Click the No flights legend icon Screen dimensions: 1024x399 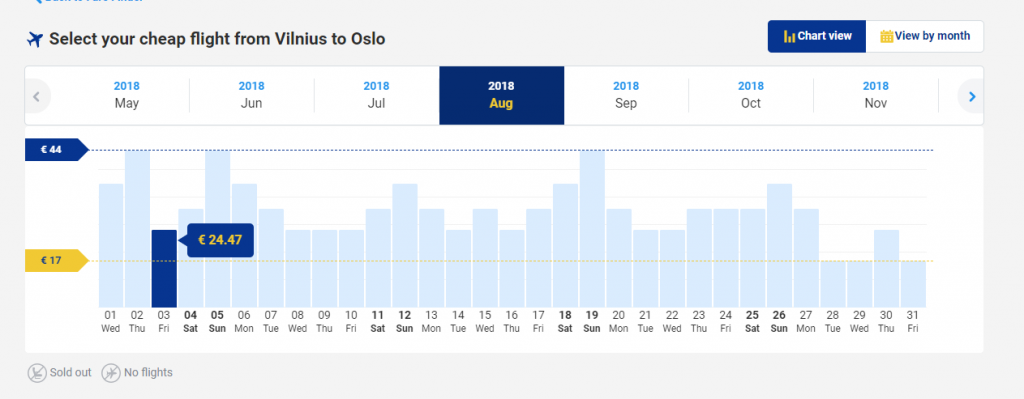tap(111, 373)
